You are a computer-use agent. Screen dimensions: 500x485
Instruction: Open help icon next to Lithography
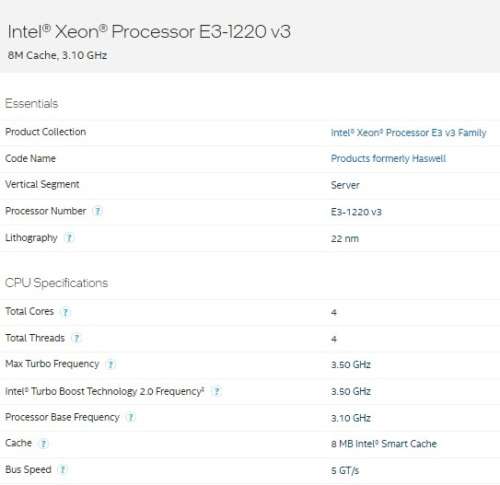(69, 238)
